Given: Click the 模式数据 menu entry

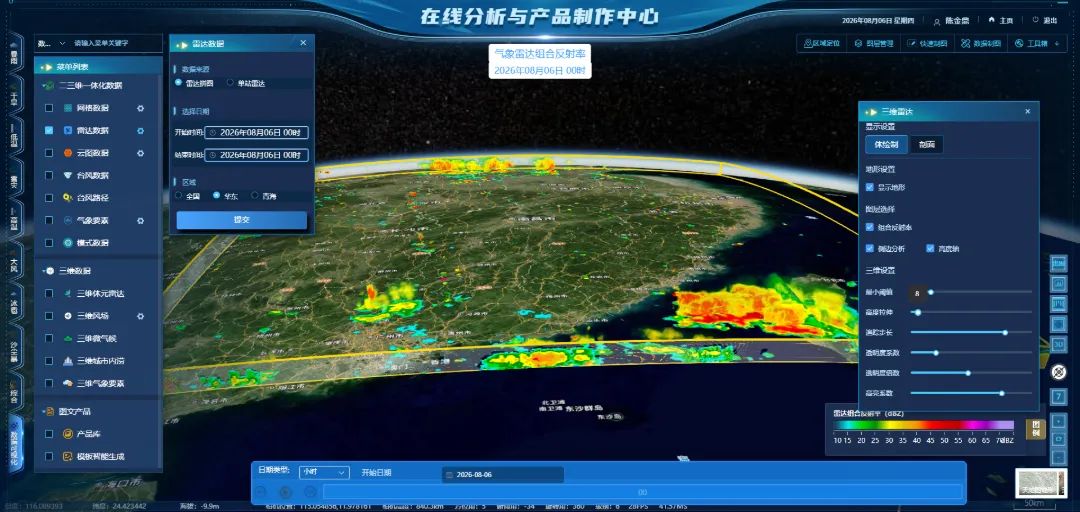Looking at the screenshot, I should coord(92,243).
